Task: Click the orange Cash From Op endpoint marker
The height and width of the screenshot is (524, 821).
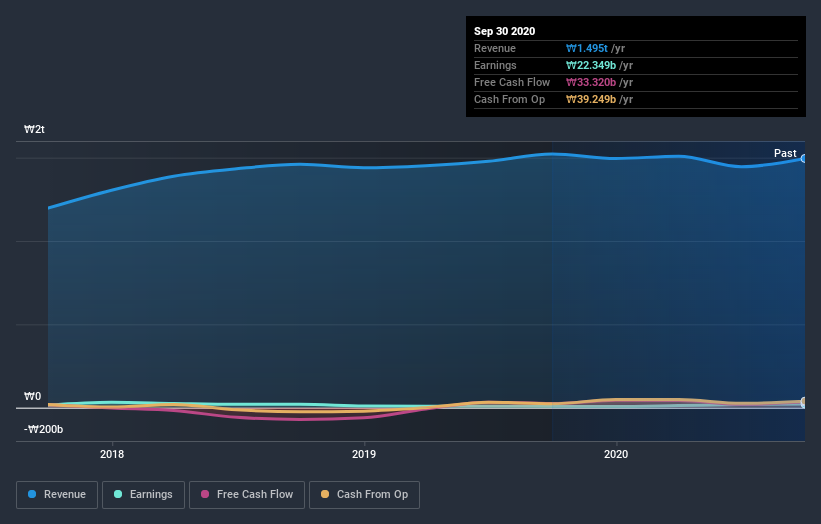Action: click(x=804, y=402)
